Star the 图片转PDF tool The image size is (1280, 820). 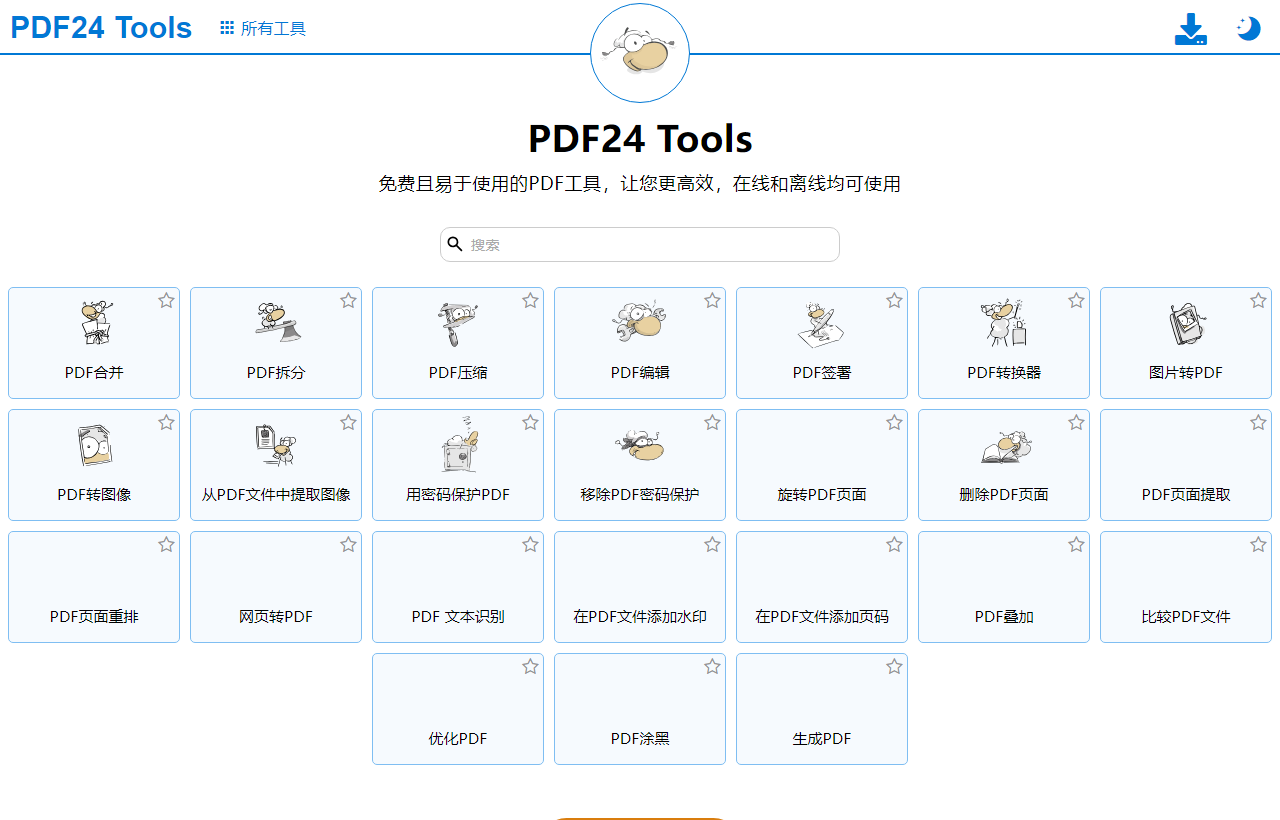click(1258, 300)
